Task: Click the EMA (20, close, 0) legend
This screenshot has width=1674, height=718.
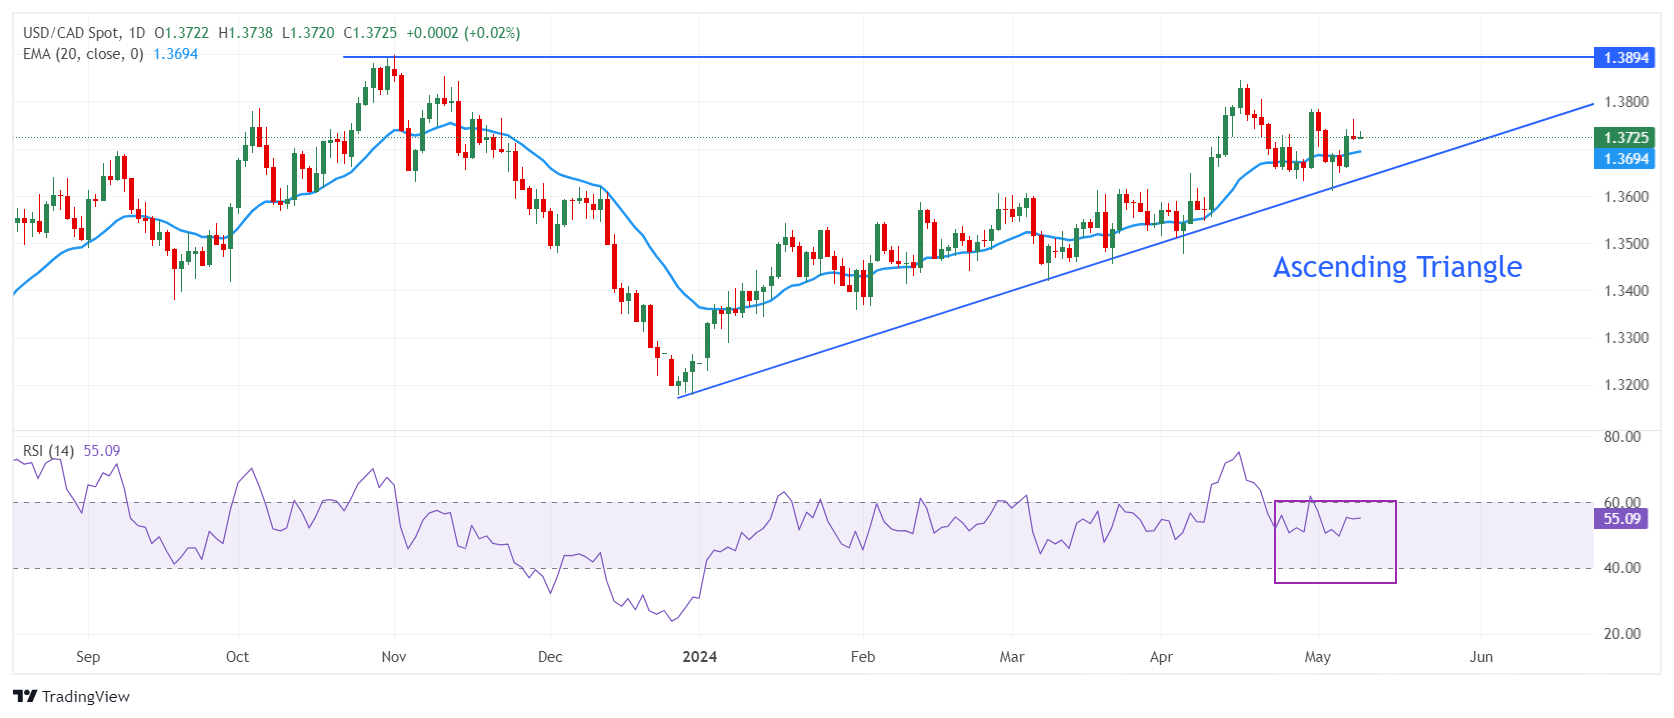Action: click(83, 54)
